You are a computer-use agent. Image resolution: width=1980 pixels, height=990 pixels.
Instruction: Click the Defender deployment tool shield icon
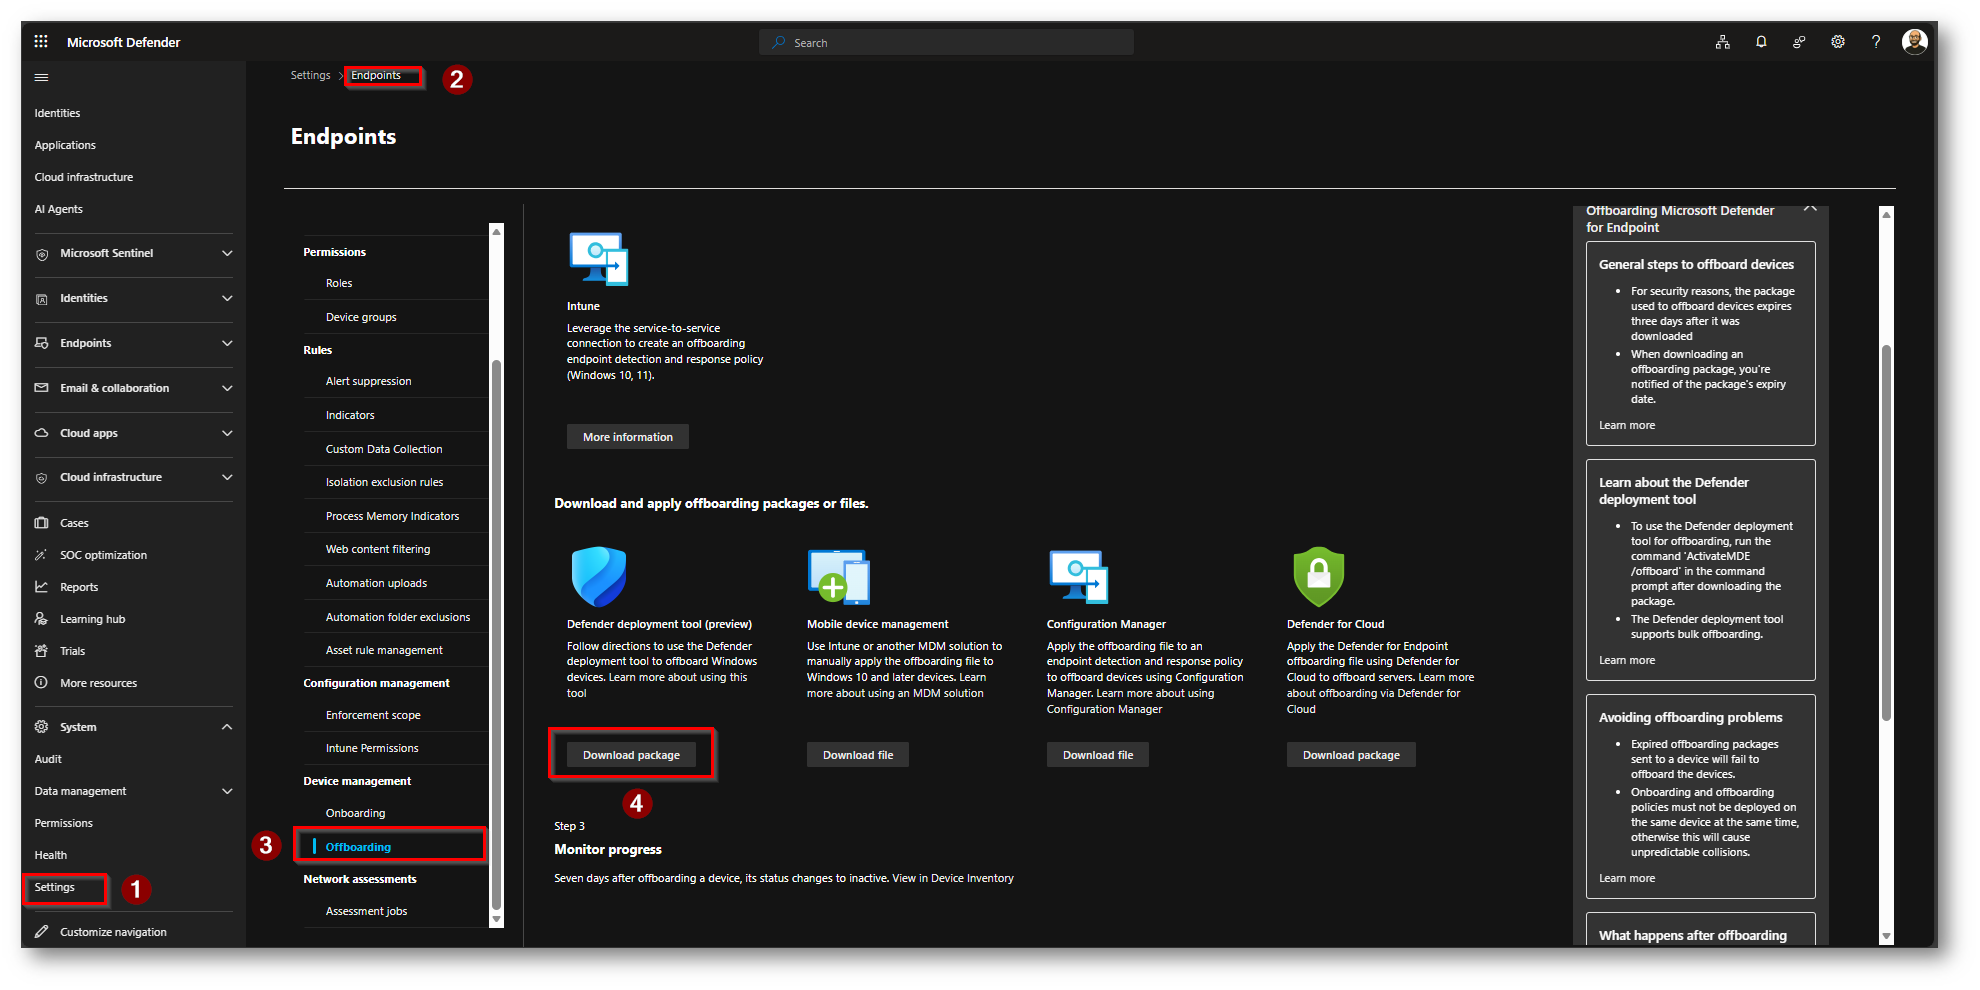(x=599, y=576)
